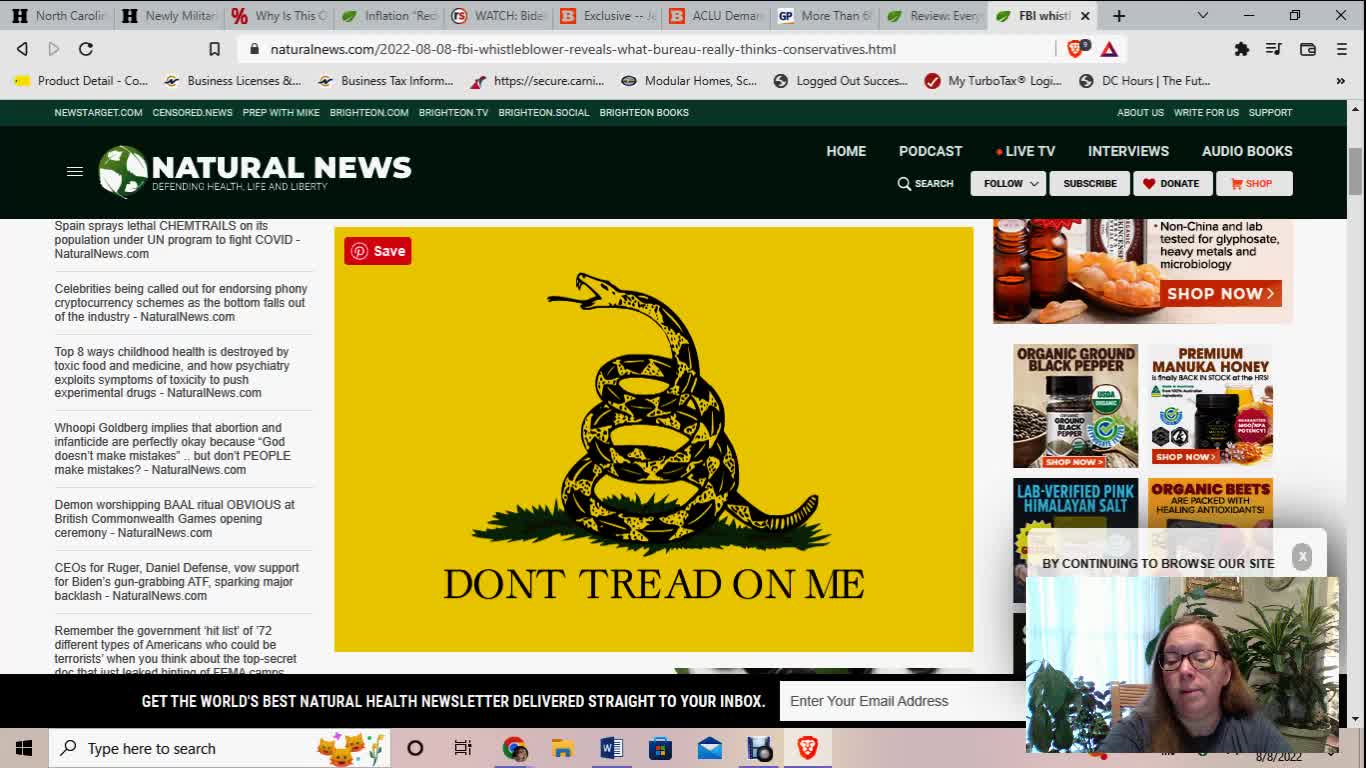Reload the current page
The width and height of the screenshot is (1366, 768).
(x=86, y=49)
